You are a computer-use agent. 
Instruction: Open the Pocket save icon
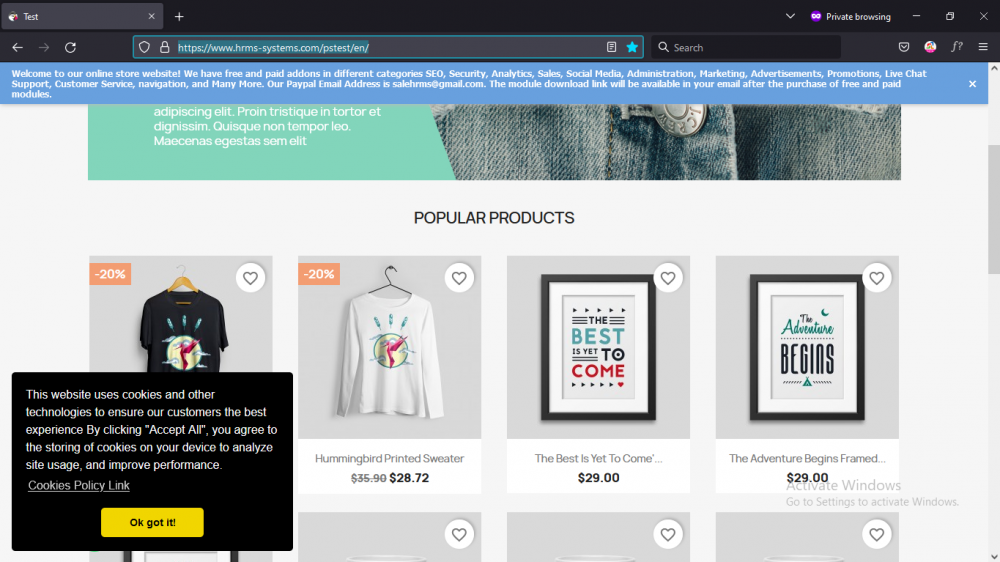[904, 47]
